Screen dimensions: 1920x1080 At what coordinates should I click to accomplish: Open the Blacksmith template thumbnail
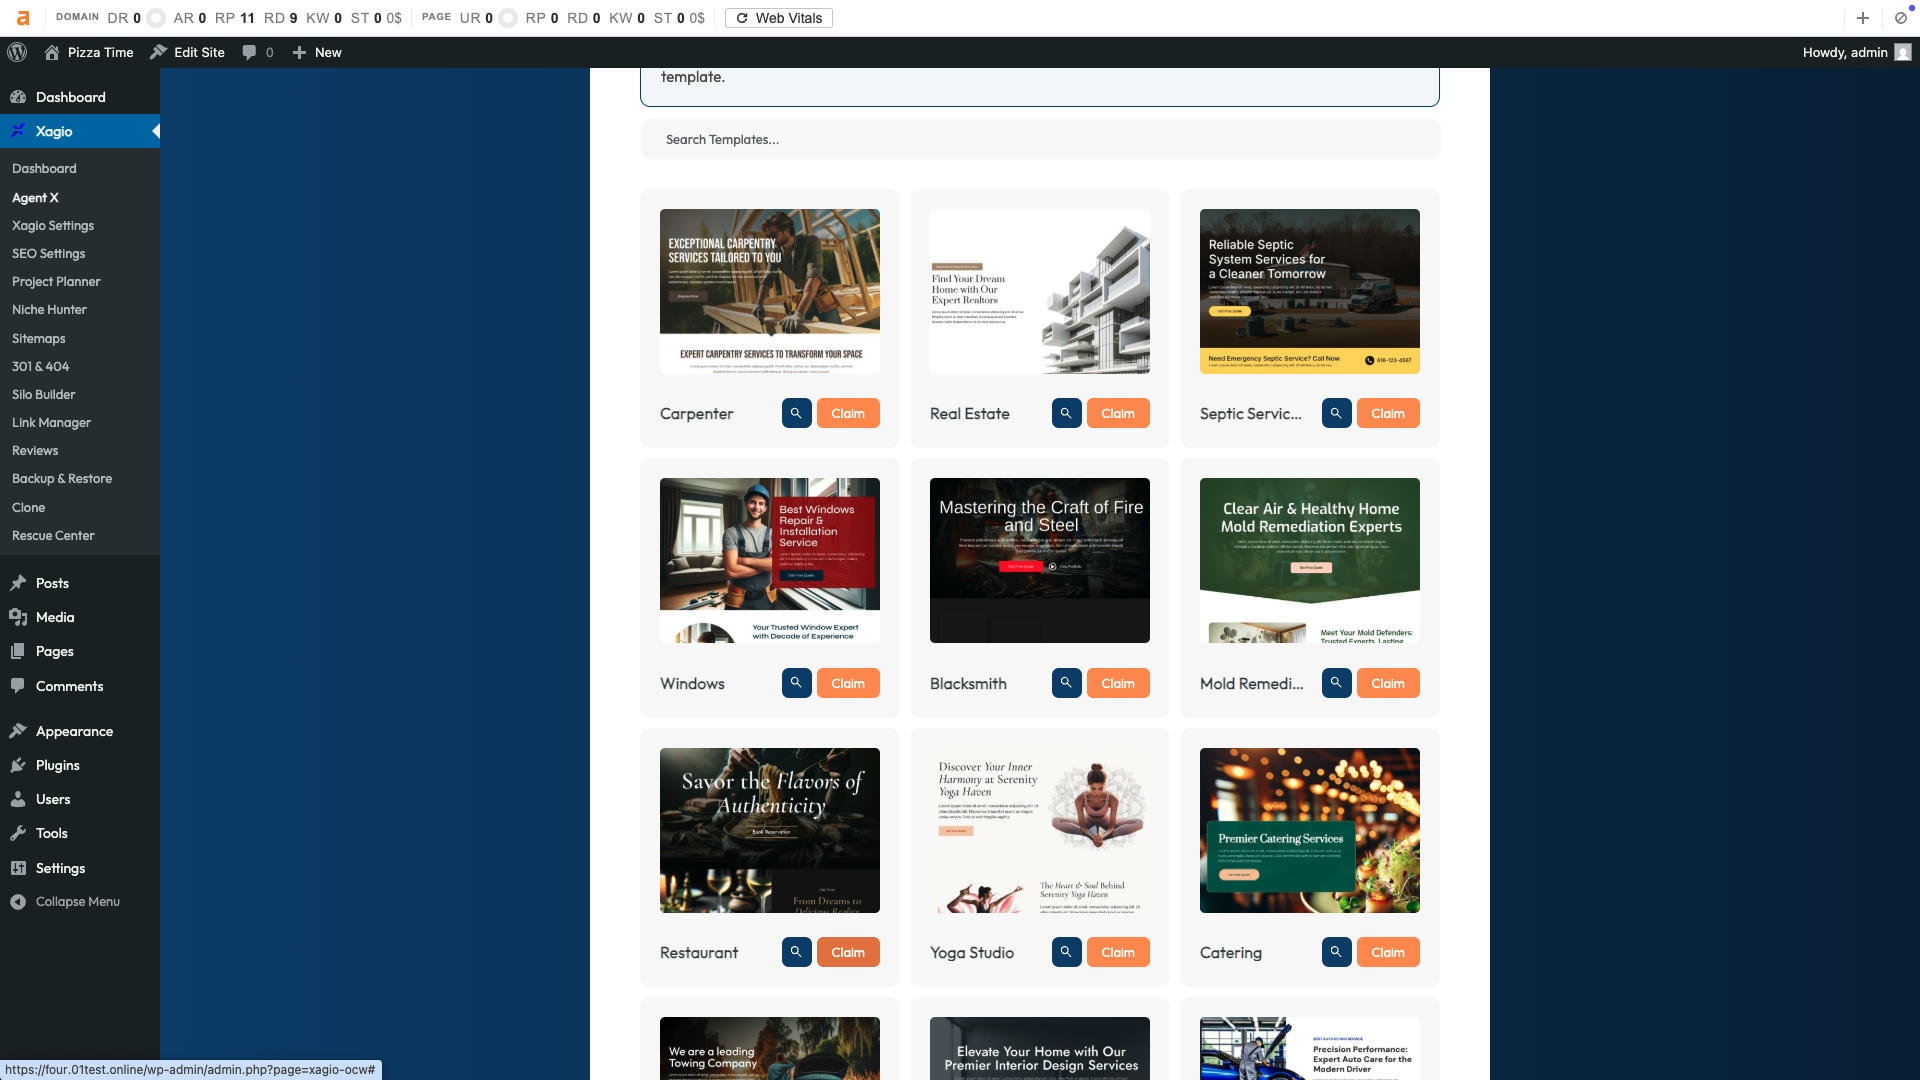(x=1040, y=560)
